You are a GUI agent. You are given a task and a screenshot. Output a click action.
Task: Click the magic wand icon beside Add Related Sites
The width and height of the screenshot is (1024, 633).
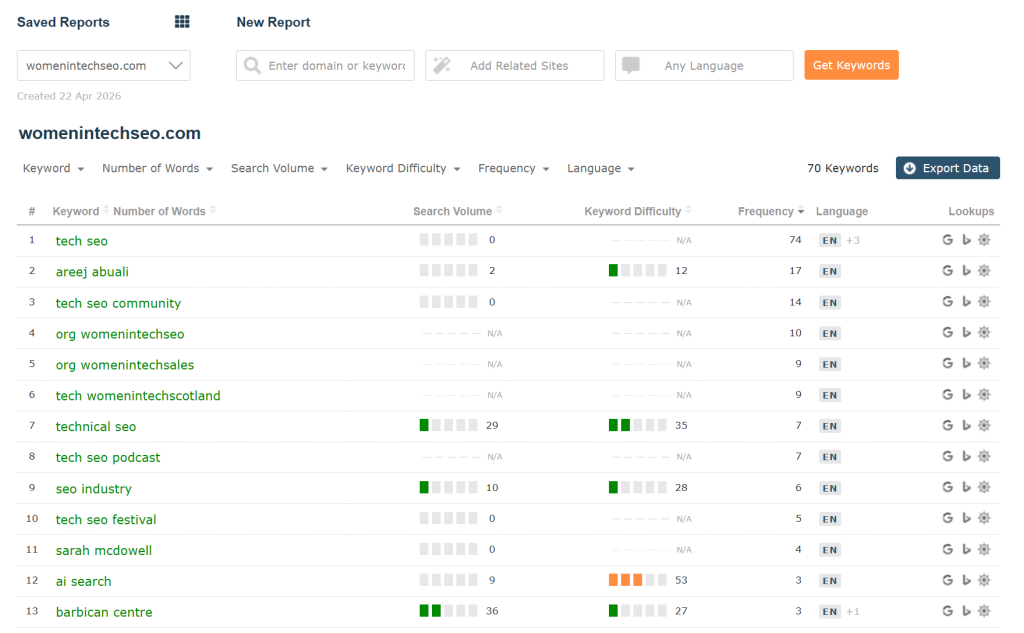(x=441, y=65)
